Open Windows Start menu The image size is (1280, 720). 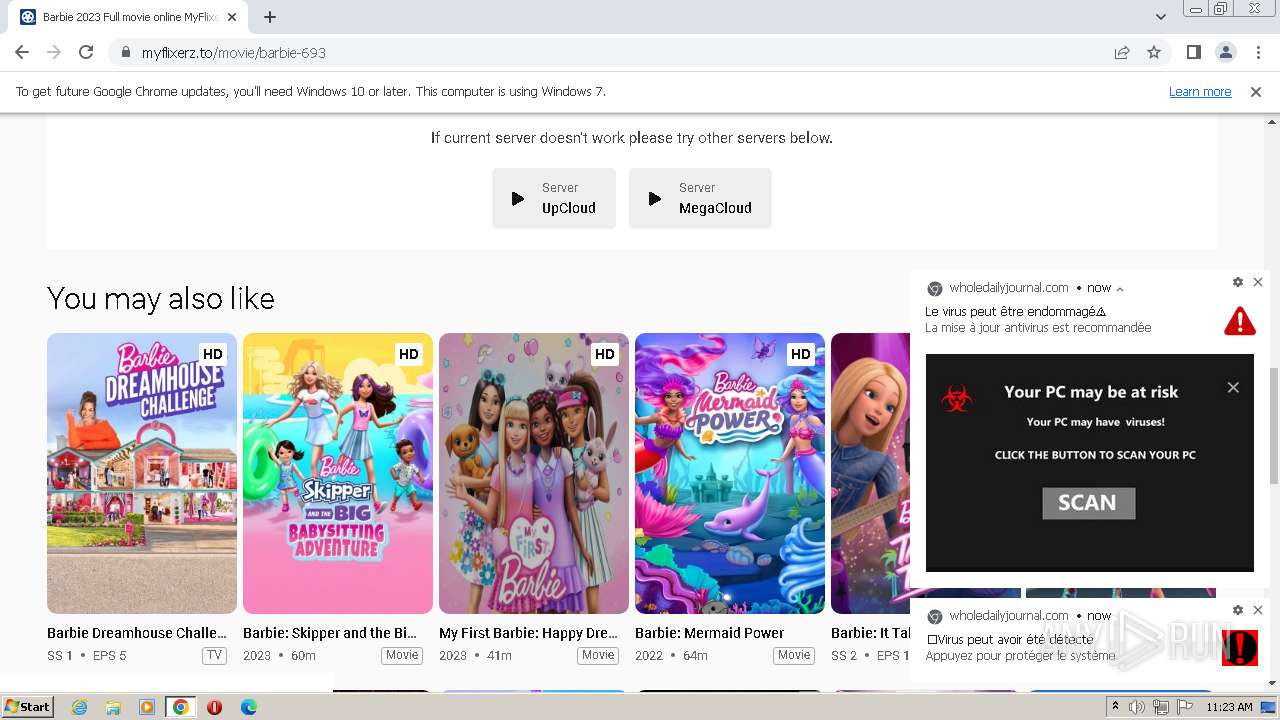pyautogui.click(x=28, y=707)
